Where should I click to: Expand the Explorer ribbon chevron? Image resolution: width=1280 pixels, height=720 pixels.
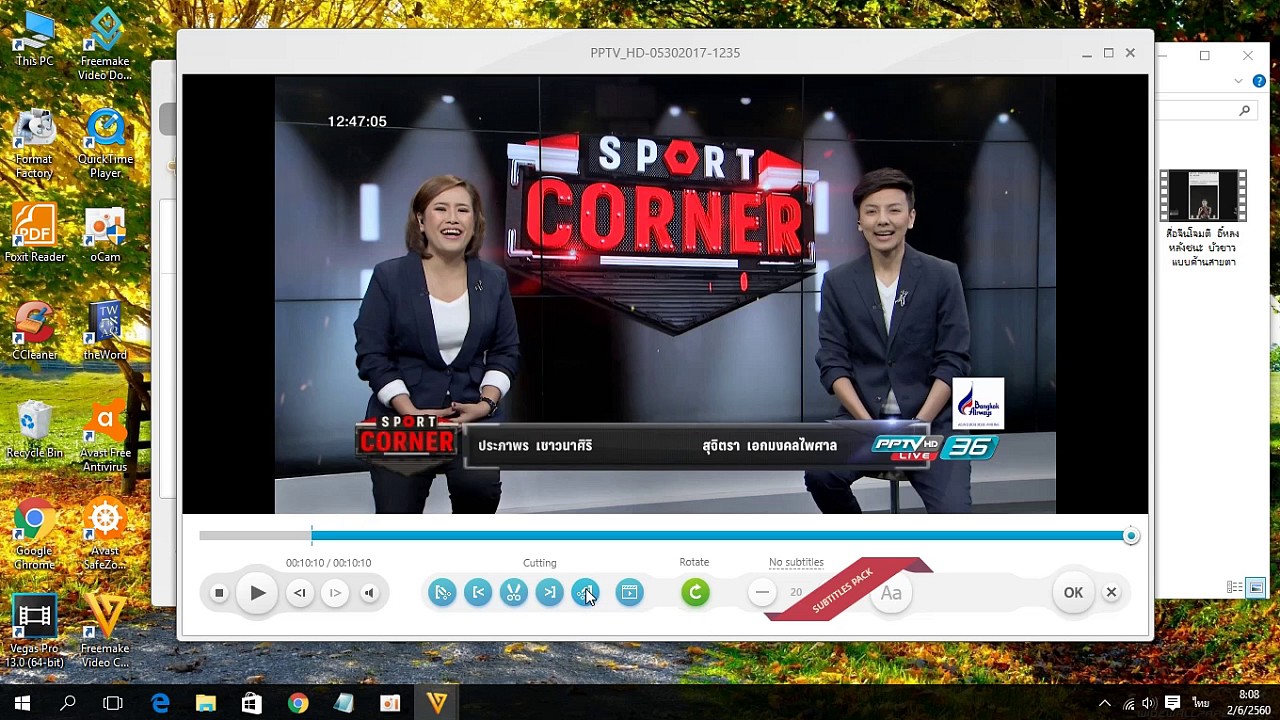(x=1238, y=81)
